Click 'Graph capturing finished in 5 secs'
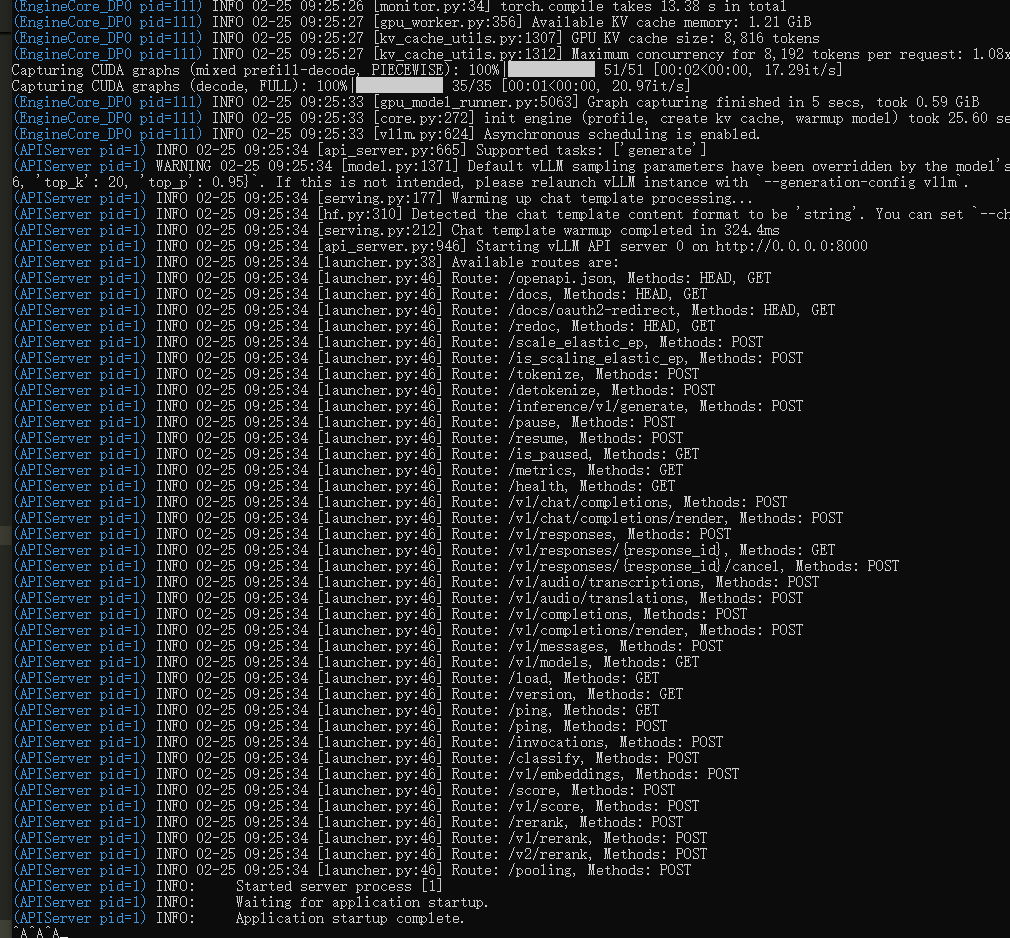 (x=727, y=102)
